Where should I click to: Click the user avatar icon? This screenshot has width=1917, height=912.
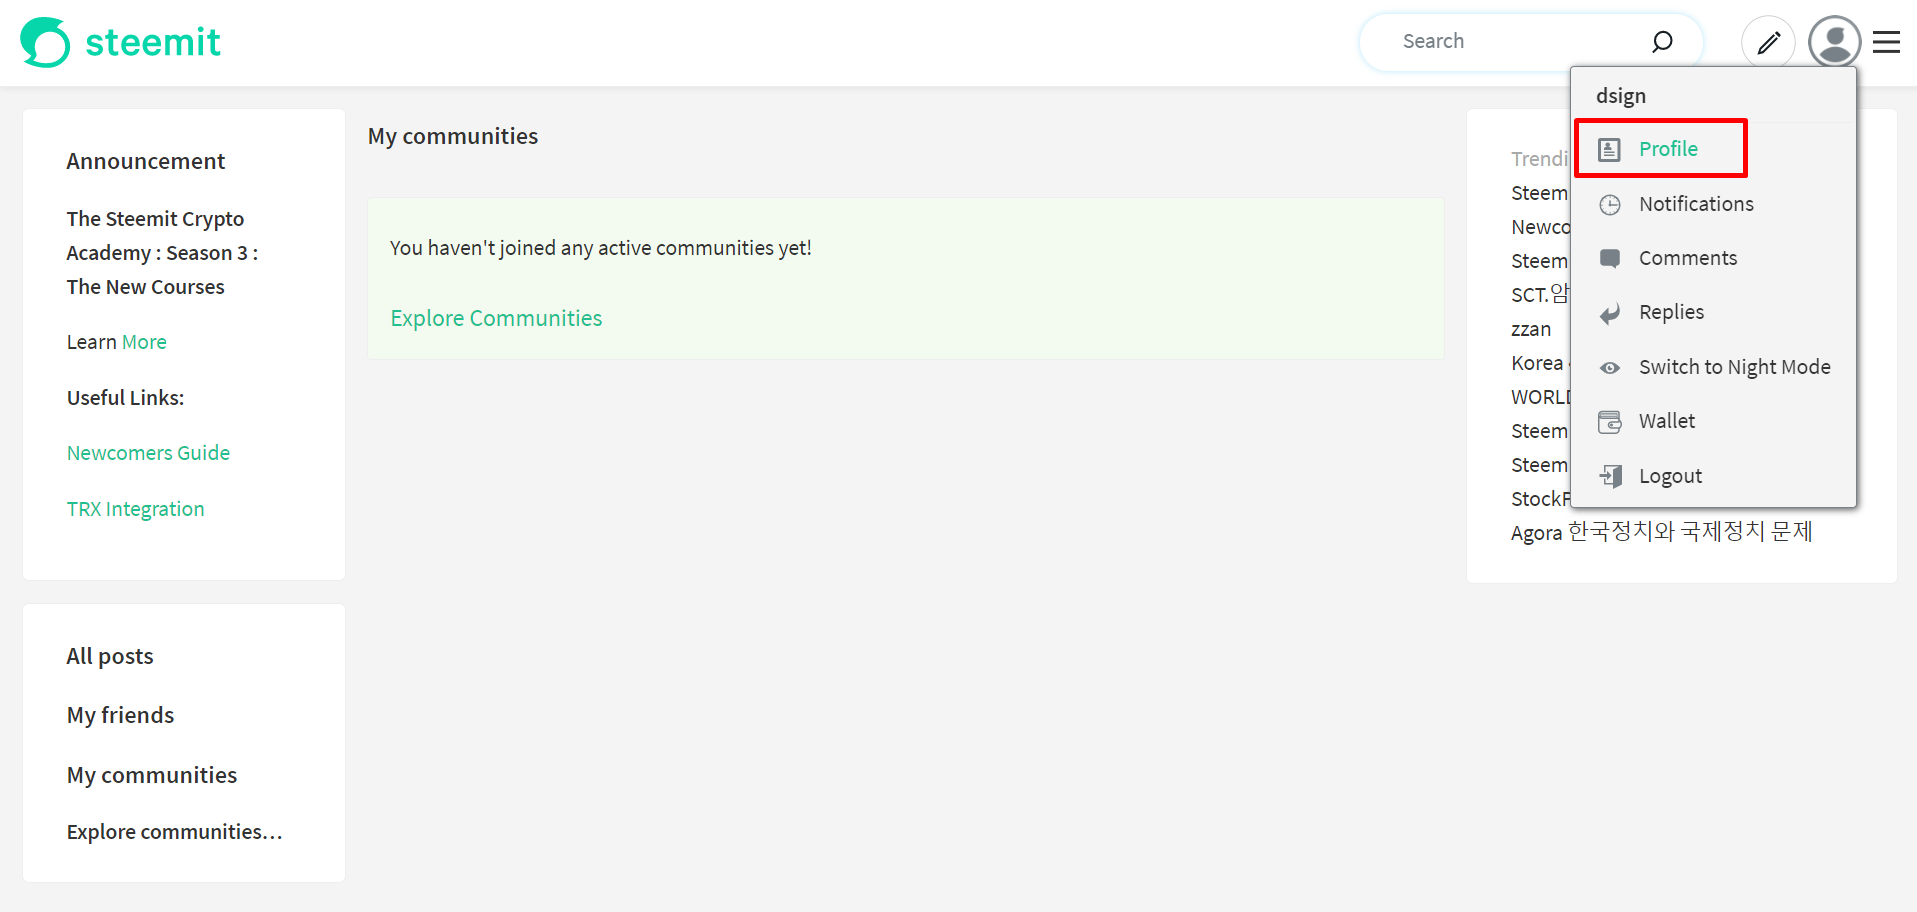(1834, 42)
